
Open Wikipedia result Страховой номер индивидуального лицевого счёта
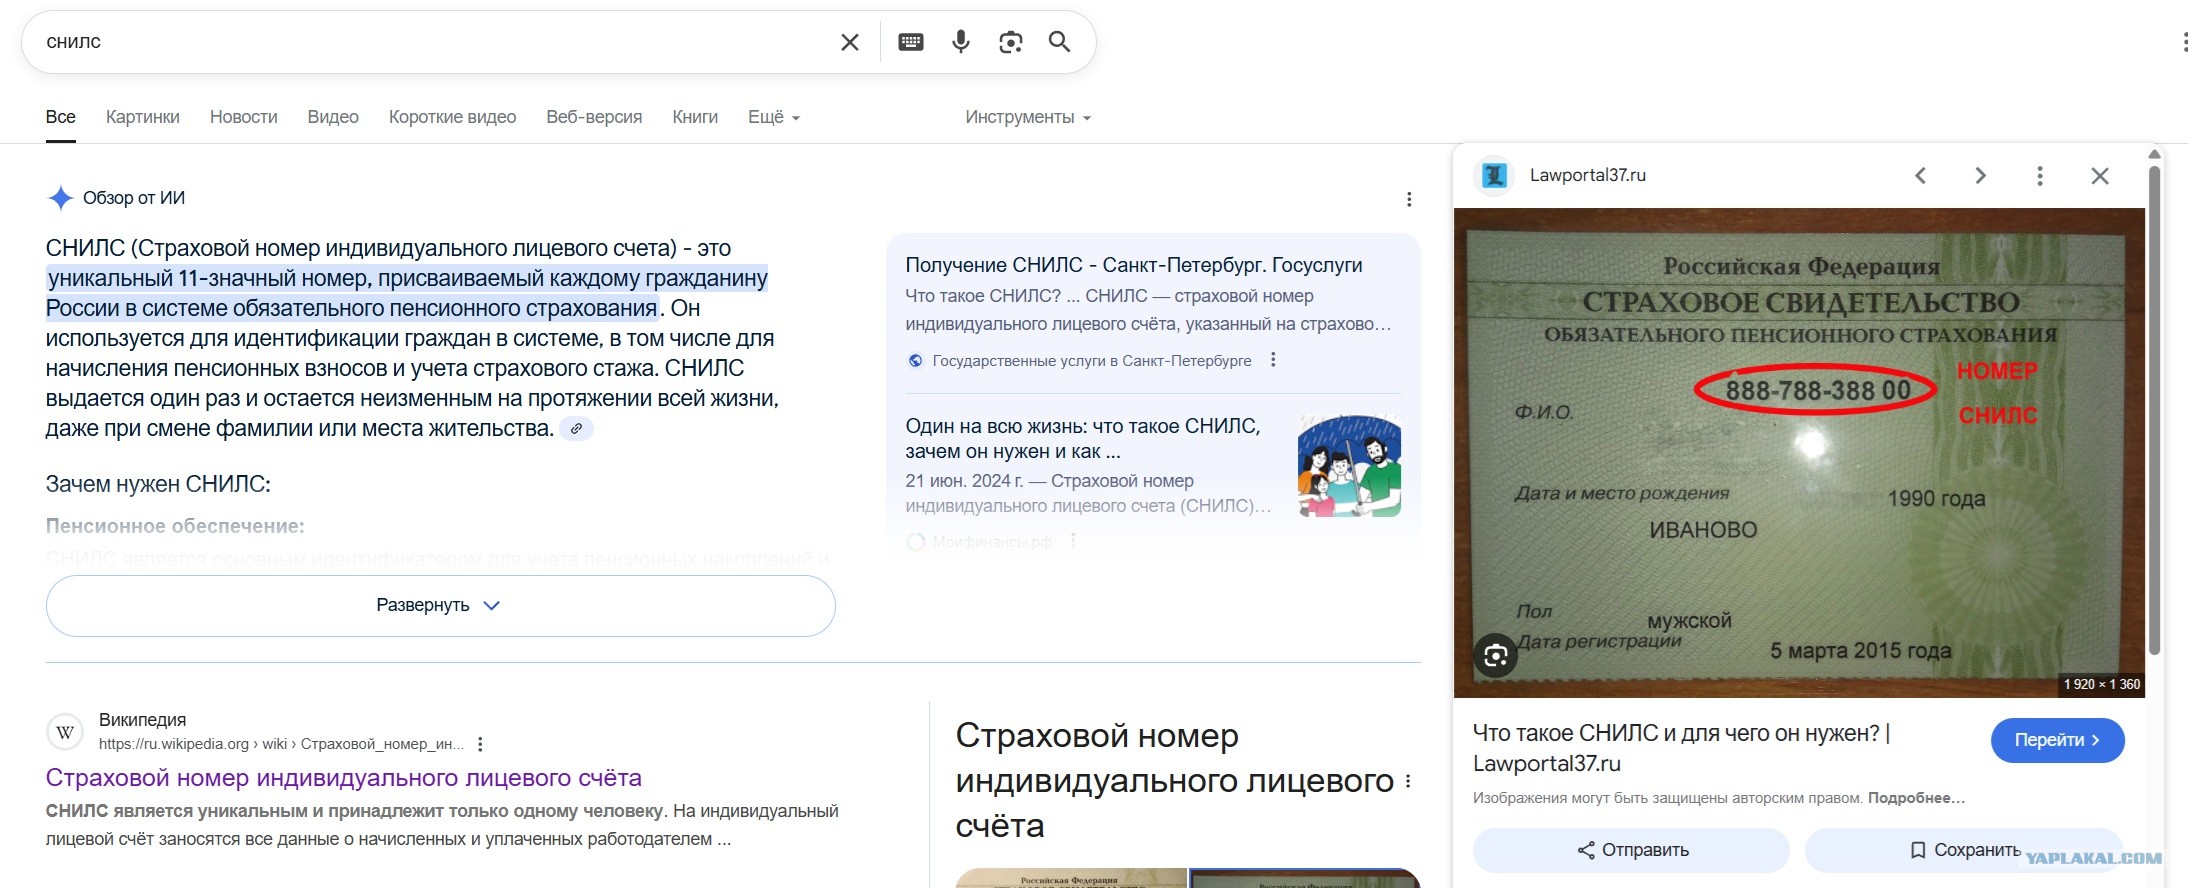click(344, 778)
